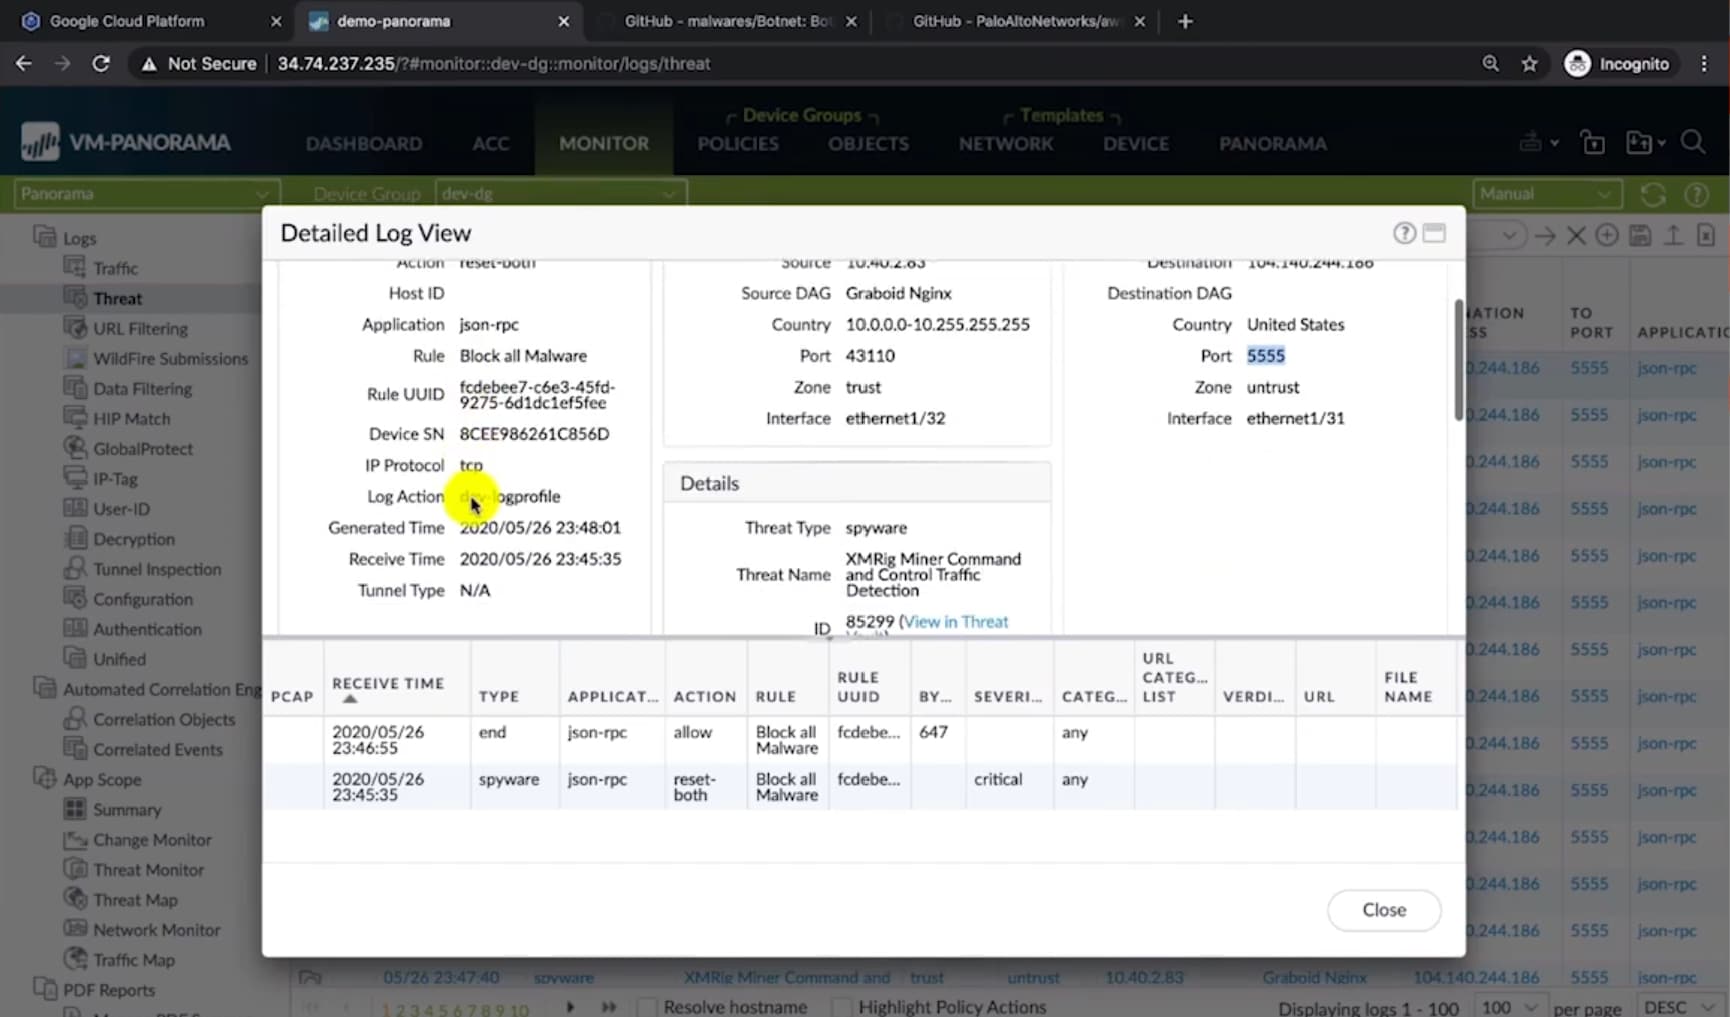Click the add filter plus icon
The image size is (1730, 1017).
tap(1607, 235)
